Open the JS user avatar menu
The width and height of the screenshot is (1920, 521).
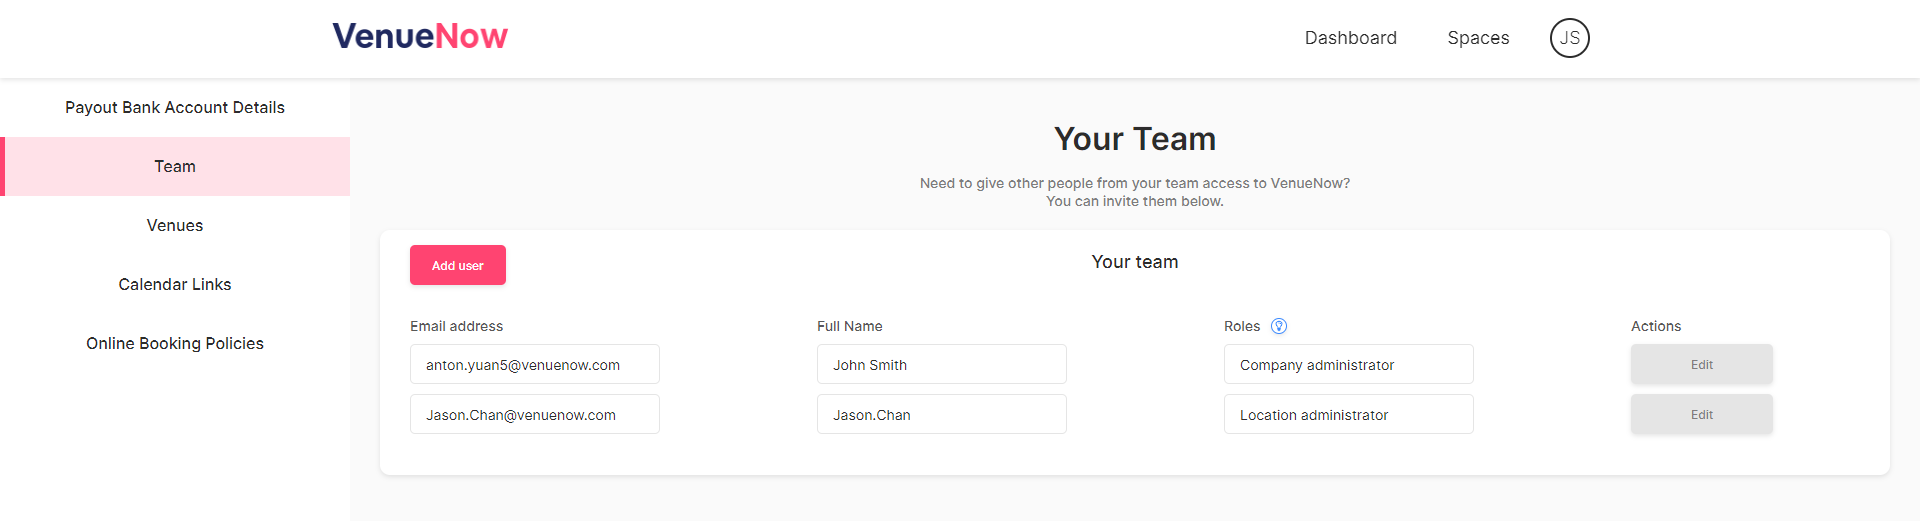coord(1570,38)
